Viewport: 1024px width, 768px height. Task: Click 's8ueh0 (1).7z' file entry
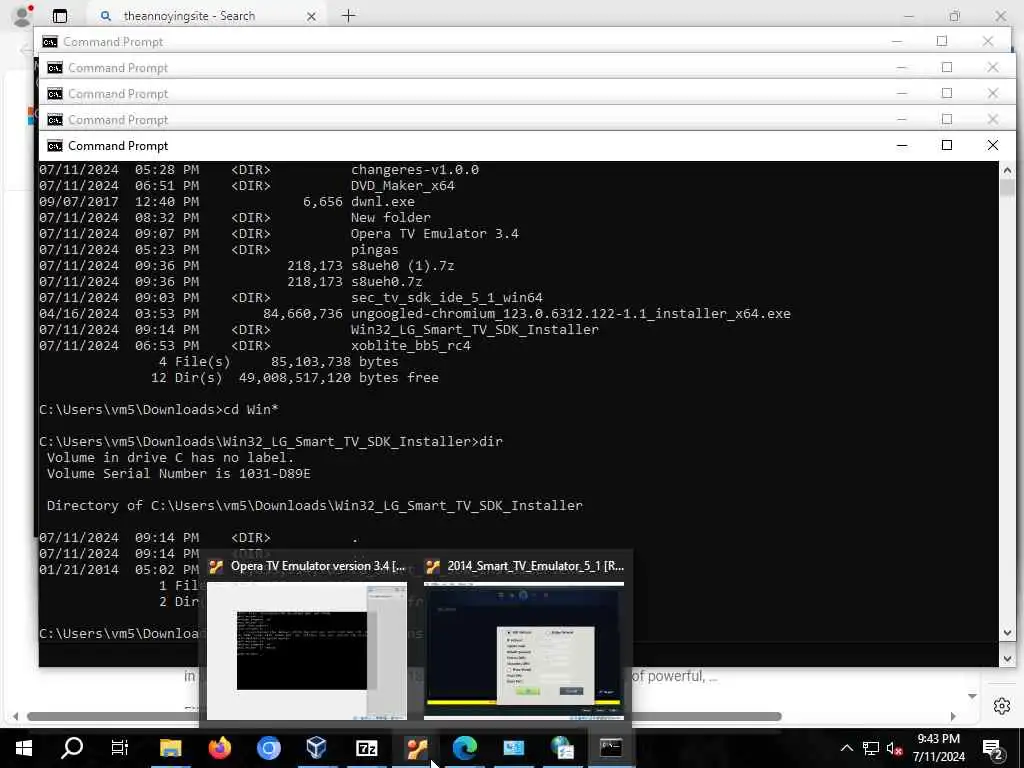[x=402, y=266]
